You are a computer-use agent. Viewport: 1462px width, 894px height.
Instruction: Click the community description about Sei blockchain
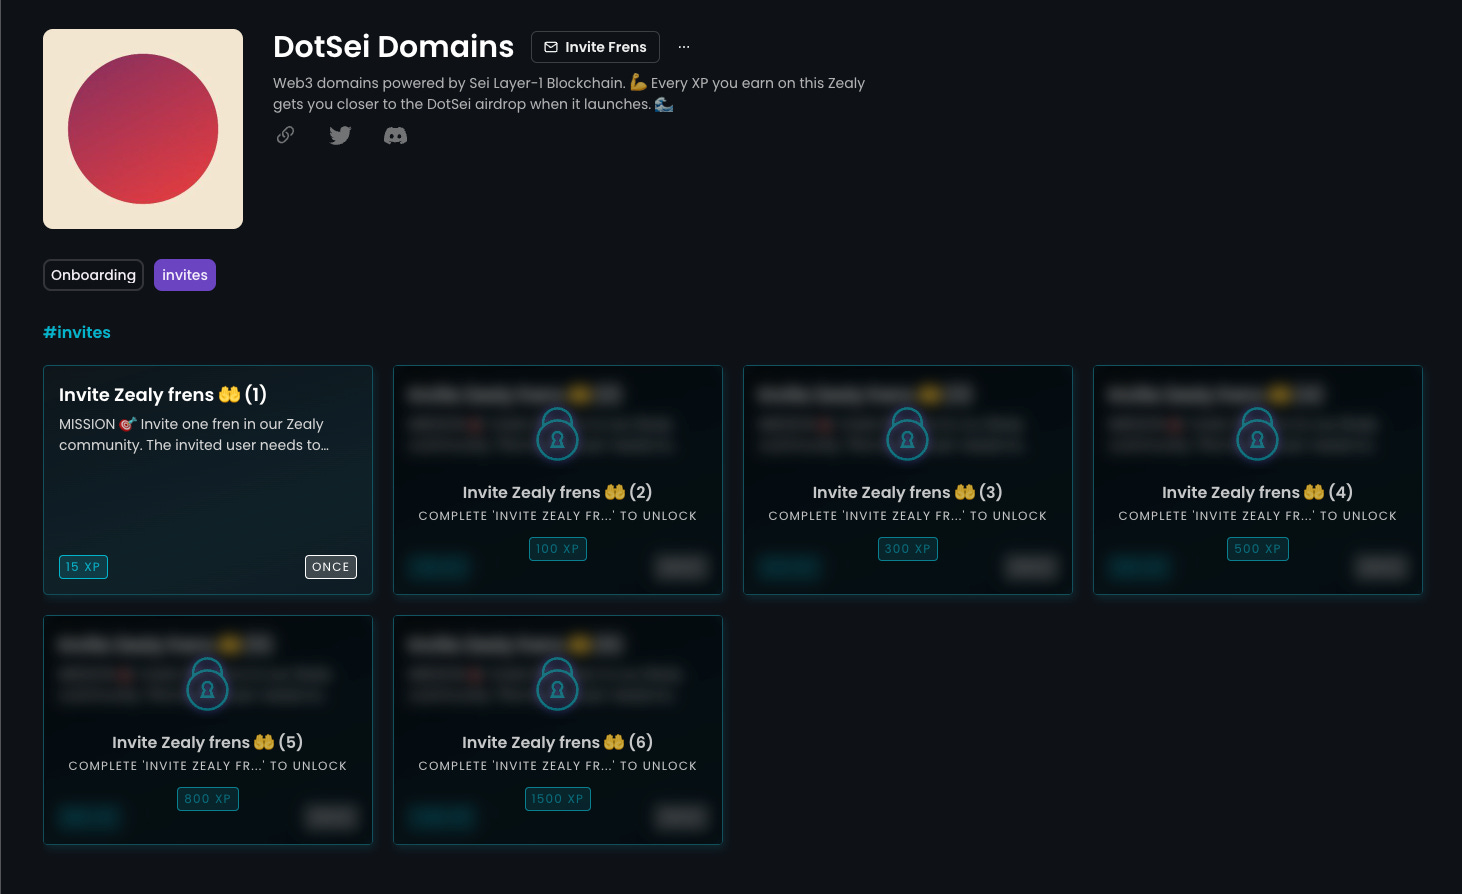[x=569, y=93]
